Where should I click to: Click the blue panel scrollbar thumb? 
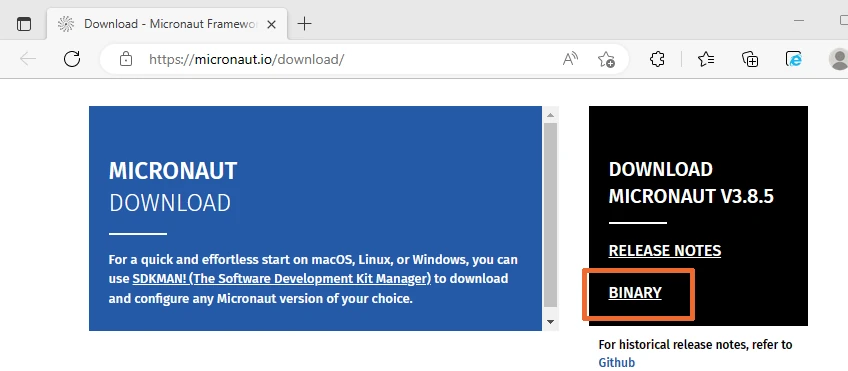click(551, 215)
